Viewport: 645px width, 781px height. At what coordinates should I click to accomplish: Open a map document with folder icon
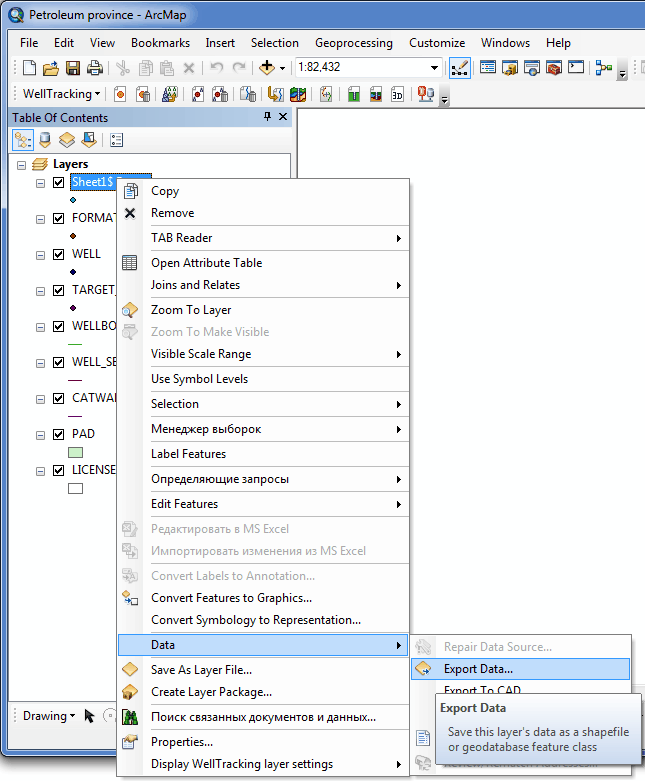coord(51,67)
